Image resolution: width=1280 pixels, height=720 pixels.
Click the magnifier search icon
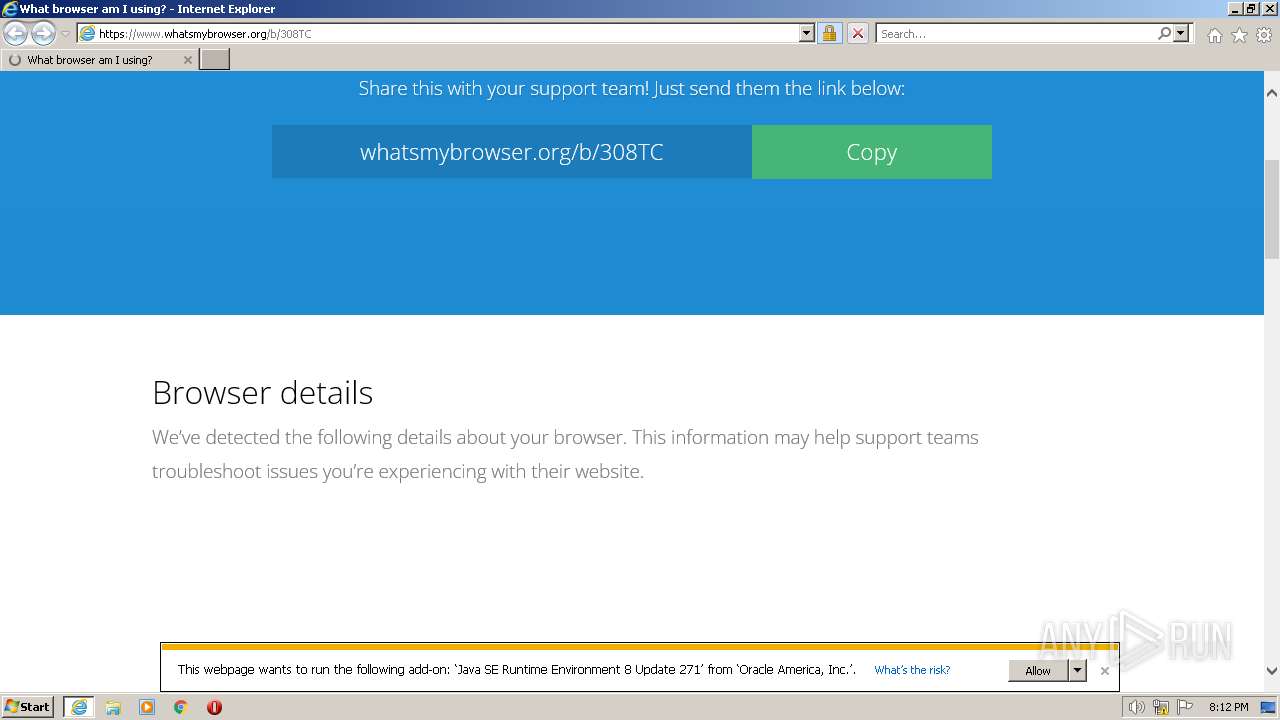click(x=1164, y=33)
